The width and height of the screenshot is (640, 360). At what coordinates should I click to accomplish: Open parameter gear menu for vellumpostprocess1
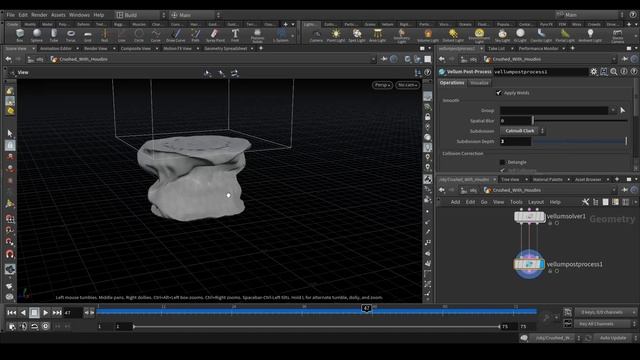(x=593, y=72)
